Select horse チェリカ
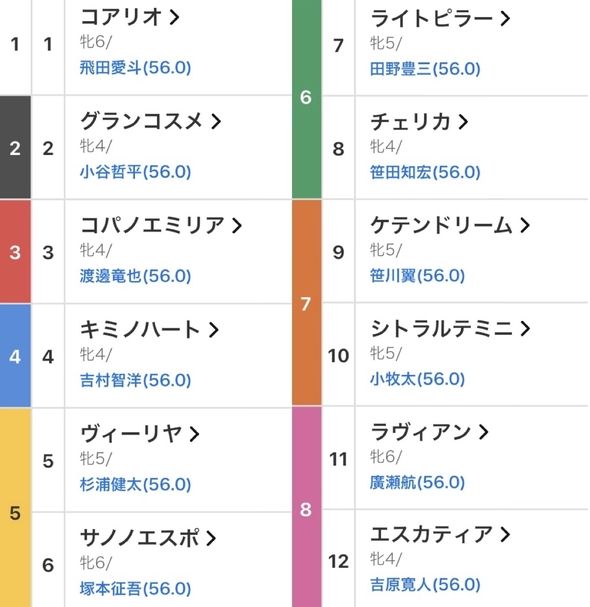 410,122
